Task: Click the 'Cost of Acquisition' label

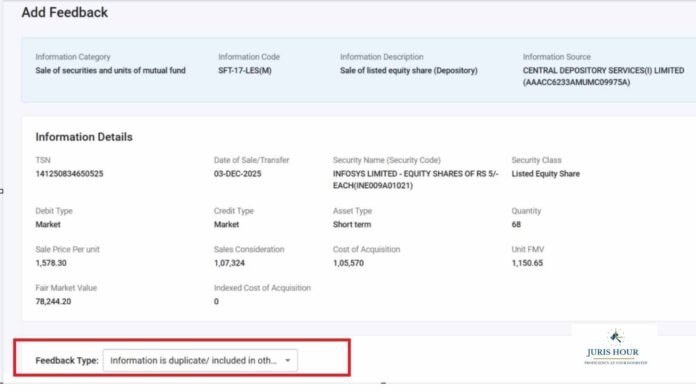Action: point(367,249)
